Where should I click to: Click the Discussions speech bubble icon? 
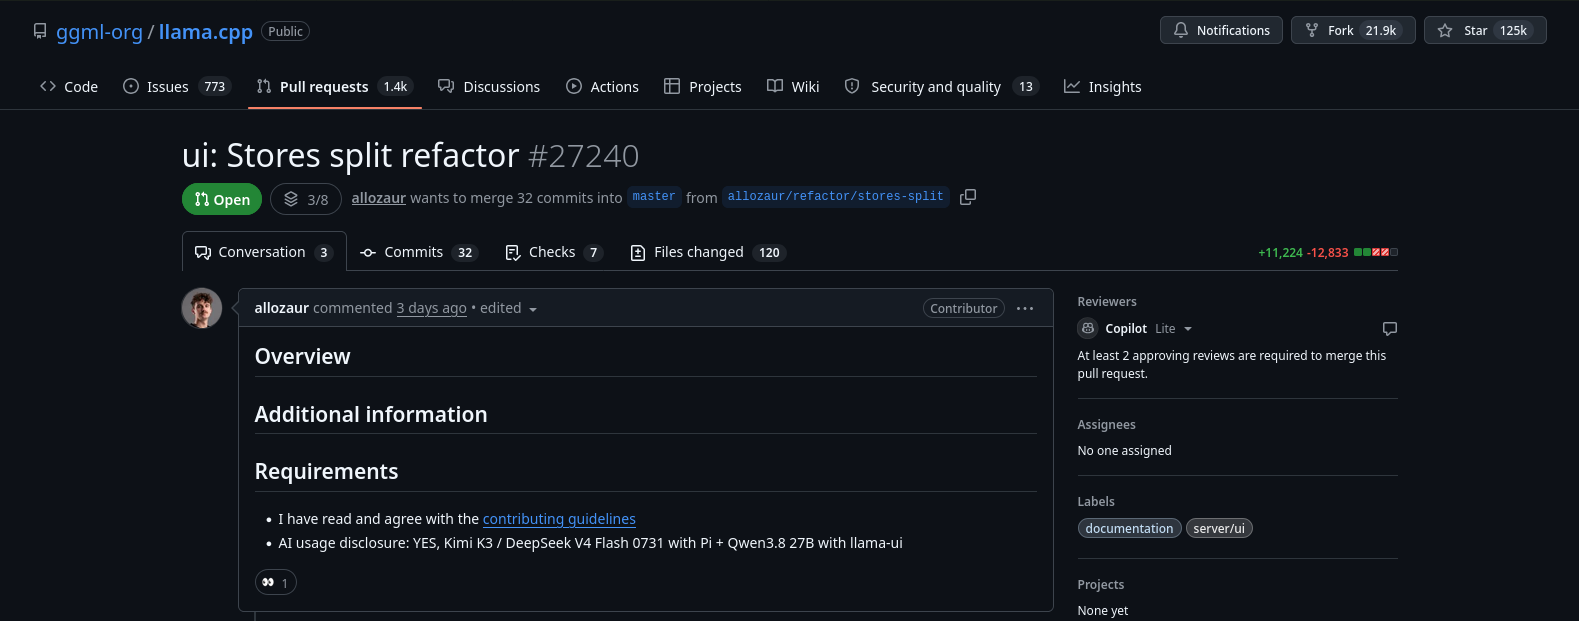pyautogui.click(x=446, y=87)
